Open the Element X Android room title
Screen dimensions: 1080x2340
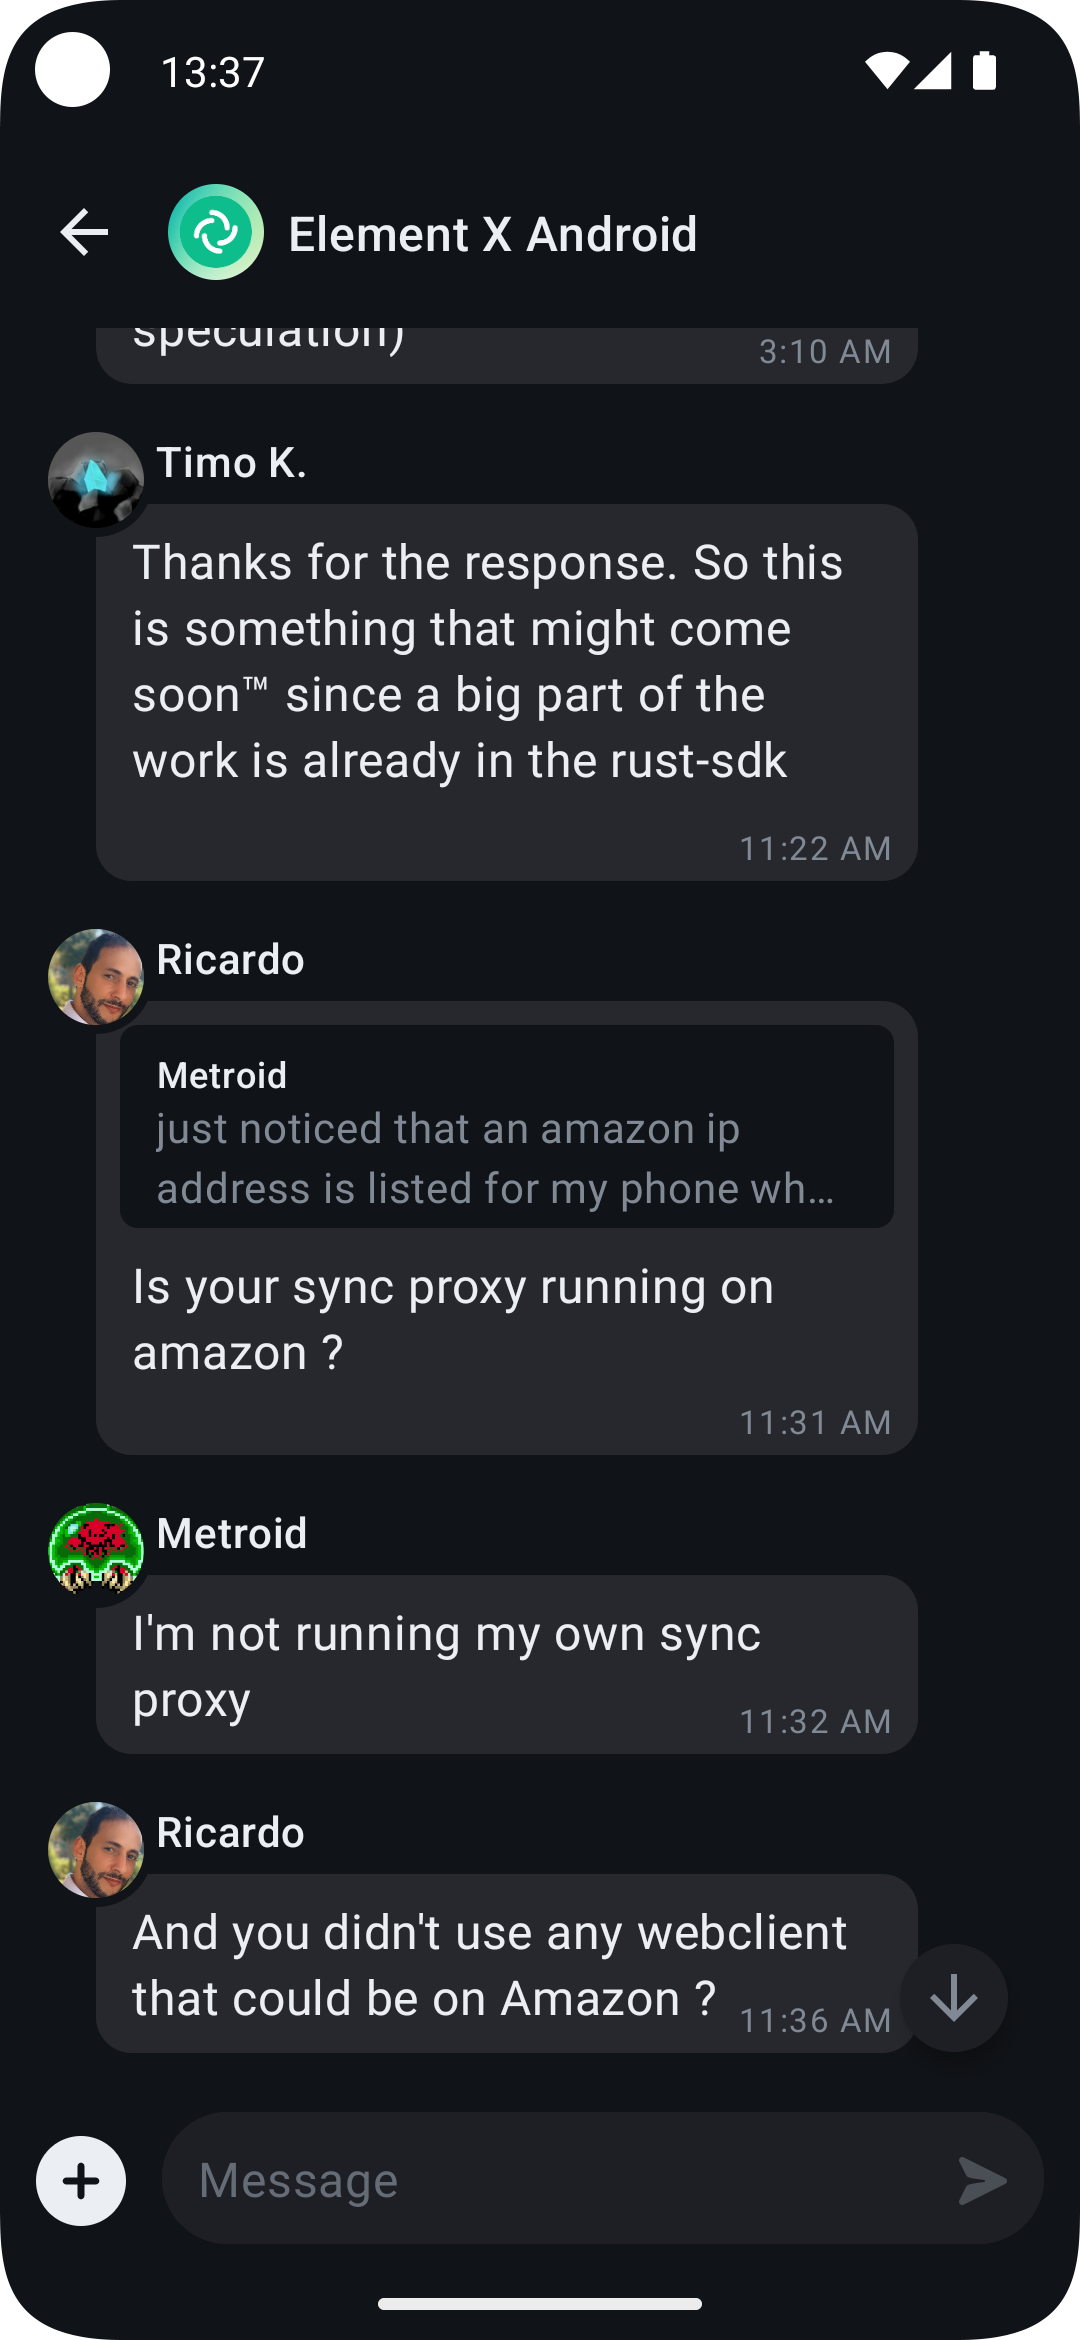(x=492, y=234)
